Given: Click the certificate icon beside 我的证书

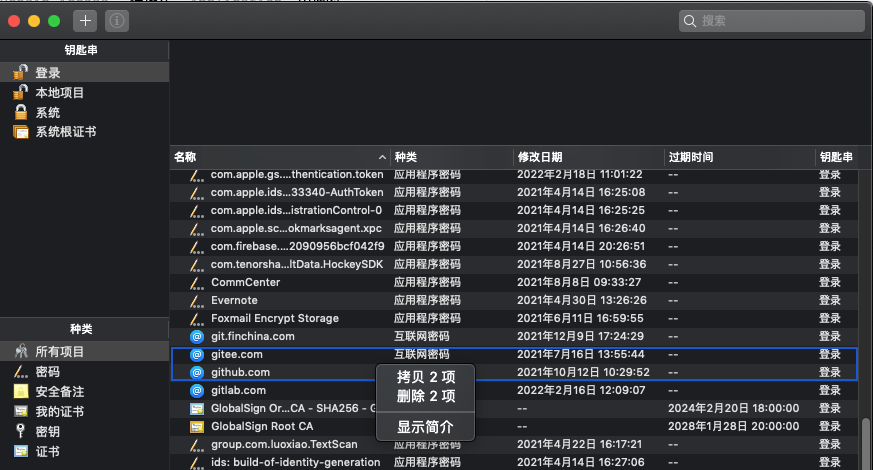Looking at the screenshot, I should click(21, 412).
